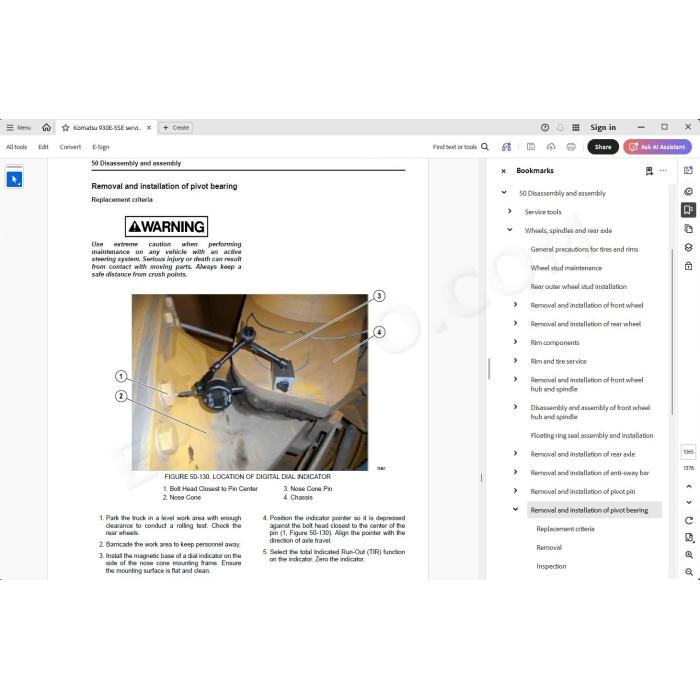Open Bookmarks panel options ellipsis
Image resolution: width=700 pixels, height=700 pixels.
pos(663,171)
